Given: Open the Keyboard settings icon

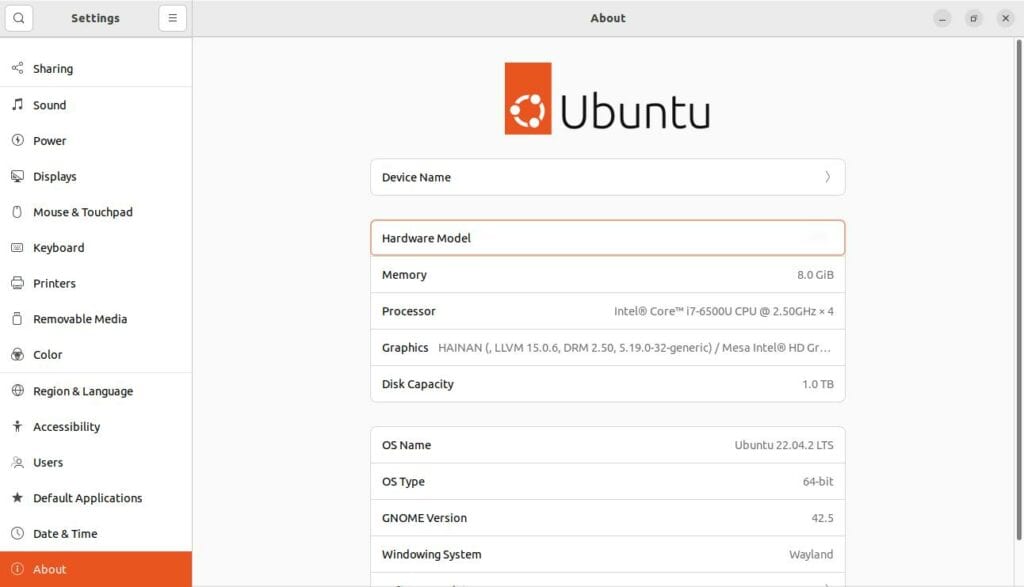Looking at the screenshot, I should 16,247.
